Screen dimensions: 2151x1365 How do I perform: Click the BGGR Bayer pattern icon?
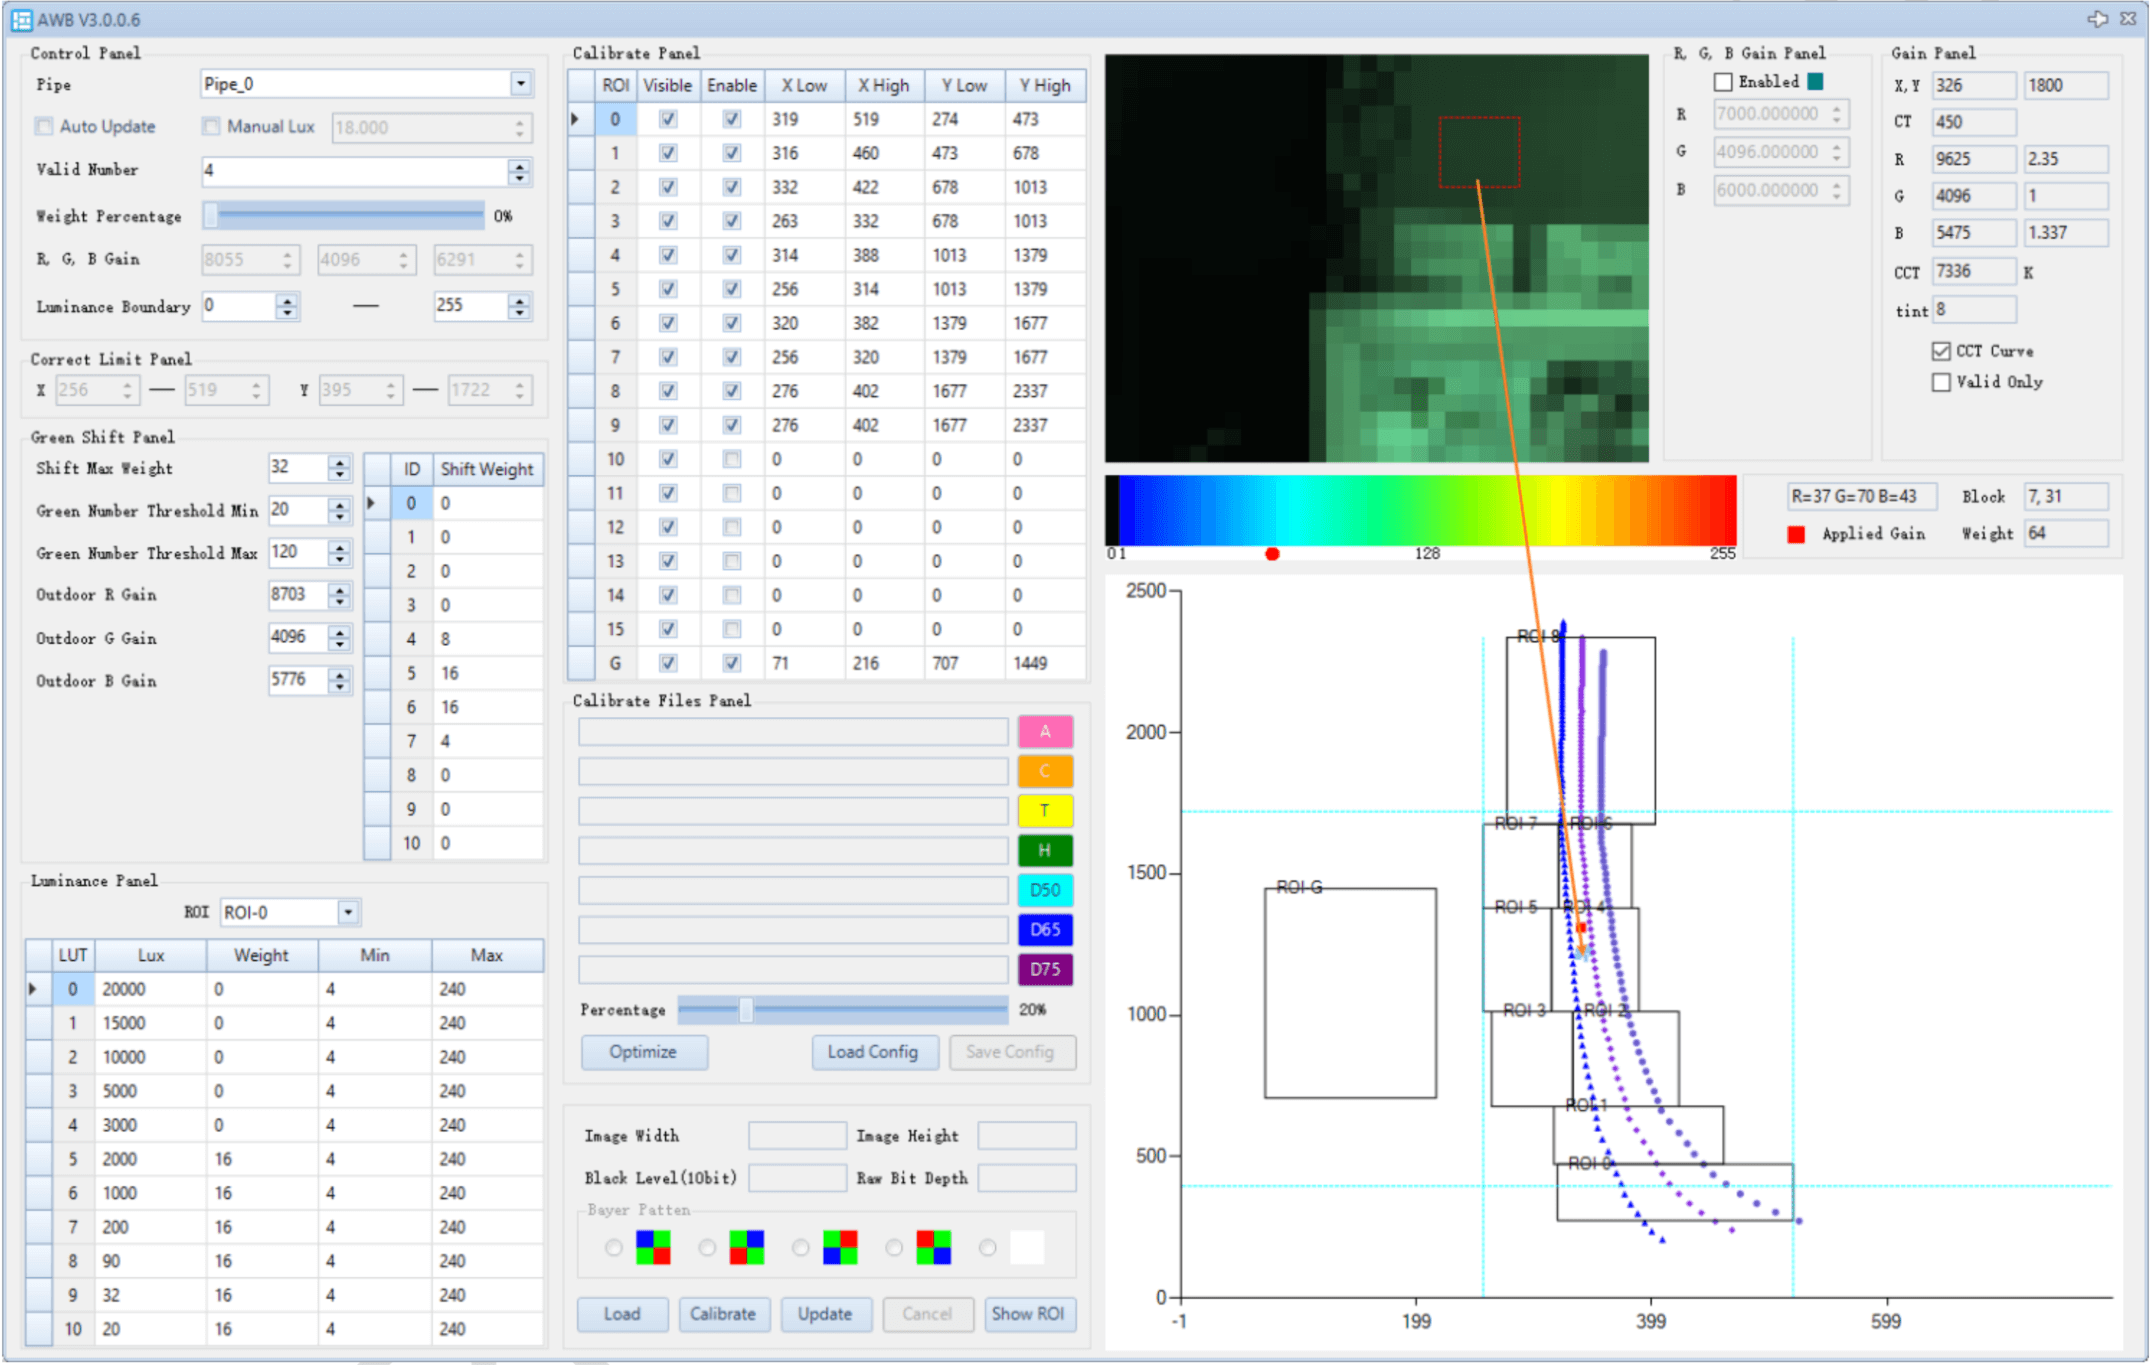(x=653, y=1247)
